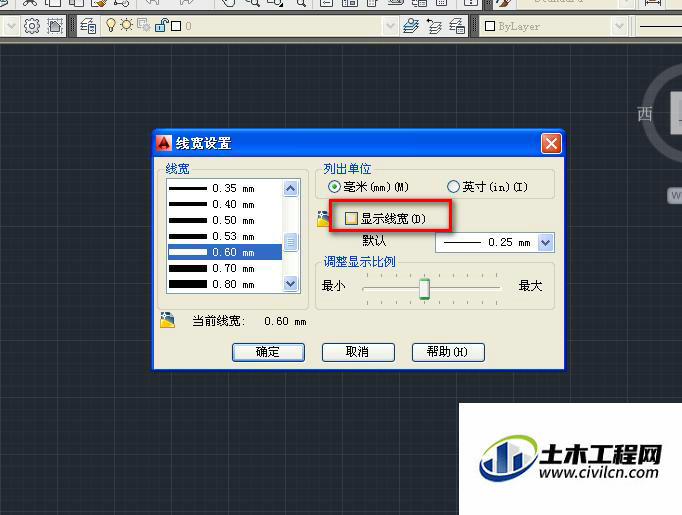
Task: Open the linetype control showing a line
Action: click(x=660, y=26)
